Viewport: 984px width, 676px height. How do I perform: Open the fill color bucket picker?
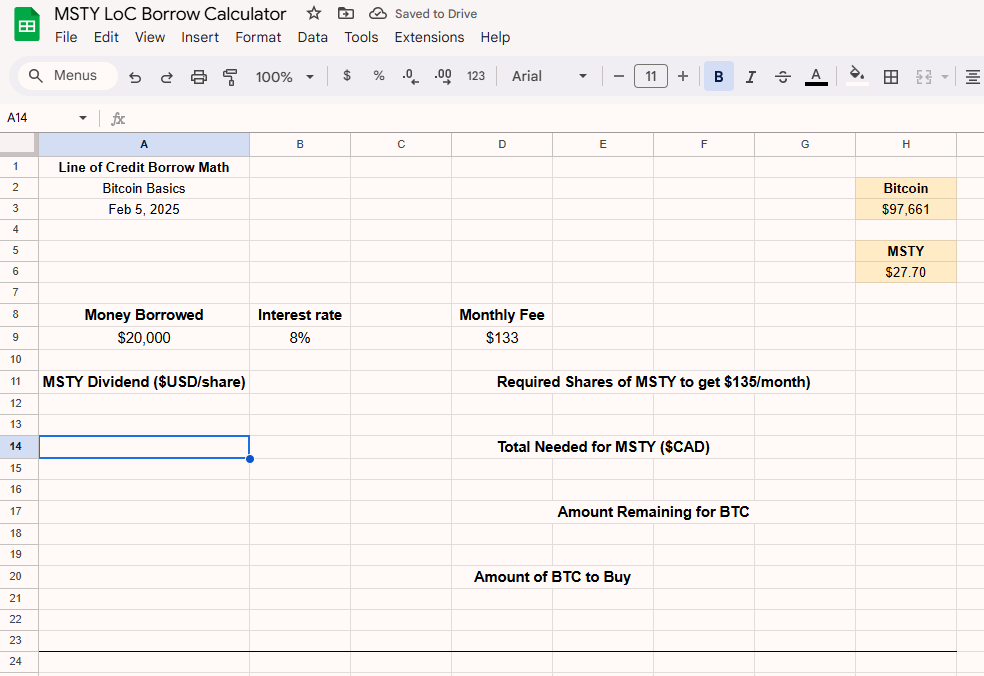point(857,75)
